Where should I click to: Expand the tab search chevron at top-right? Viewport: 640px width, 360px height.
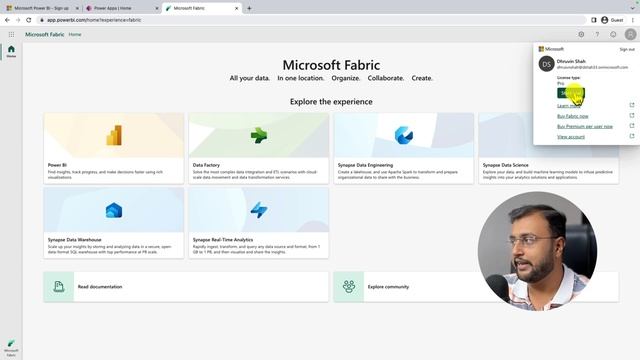[x=633, y=7]
